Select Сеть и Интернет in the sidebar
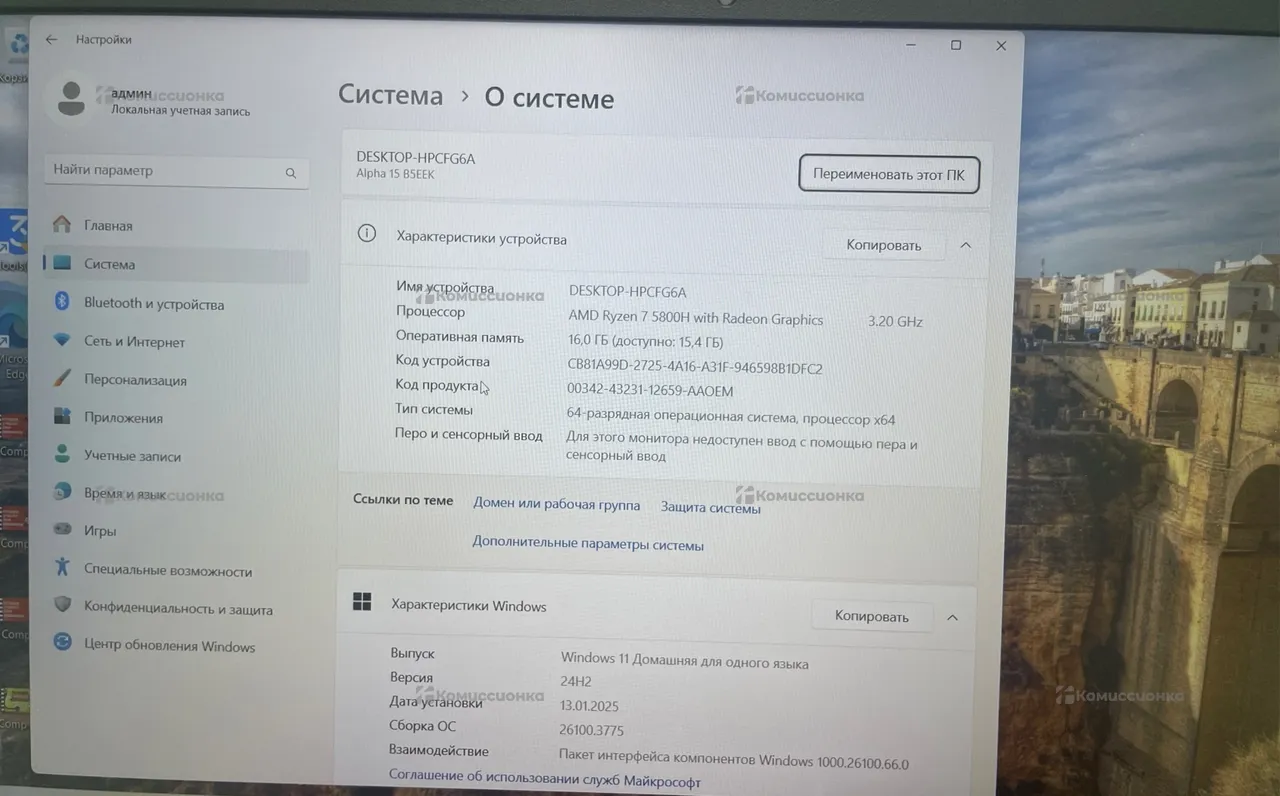The height and width of the screenshot is (796, 1280). [134, 342]
